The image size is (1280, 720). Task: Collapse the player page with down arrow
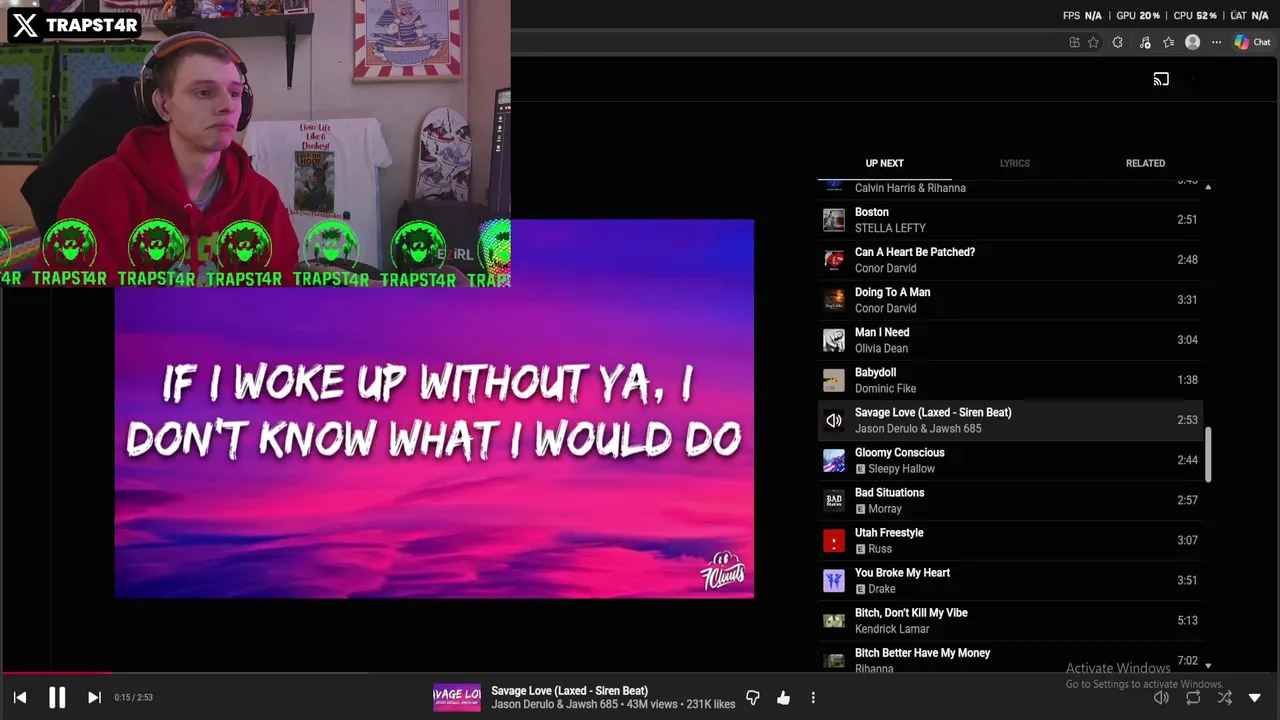tap(1255, 697)
